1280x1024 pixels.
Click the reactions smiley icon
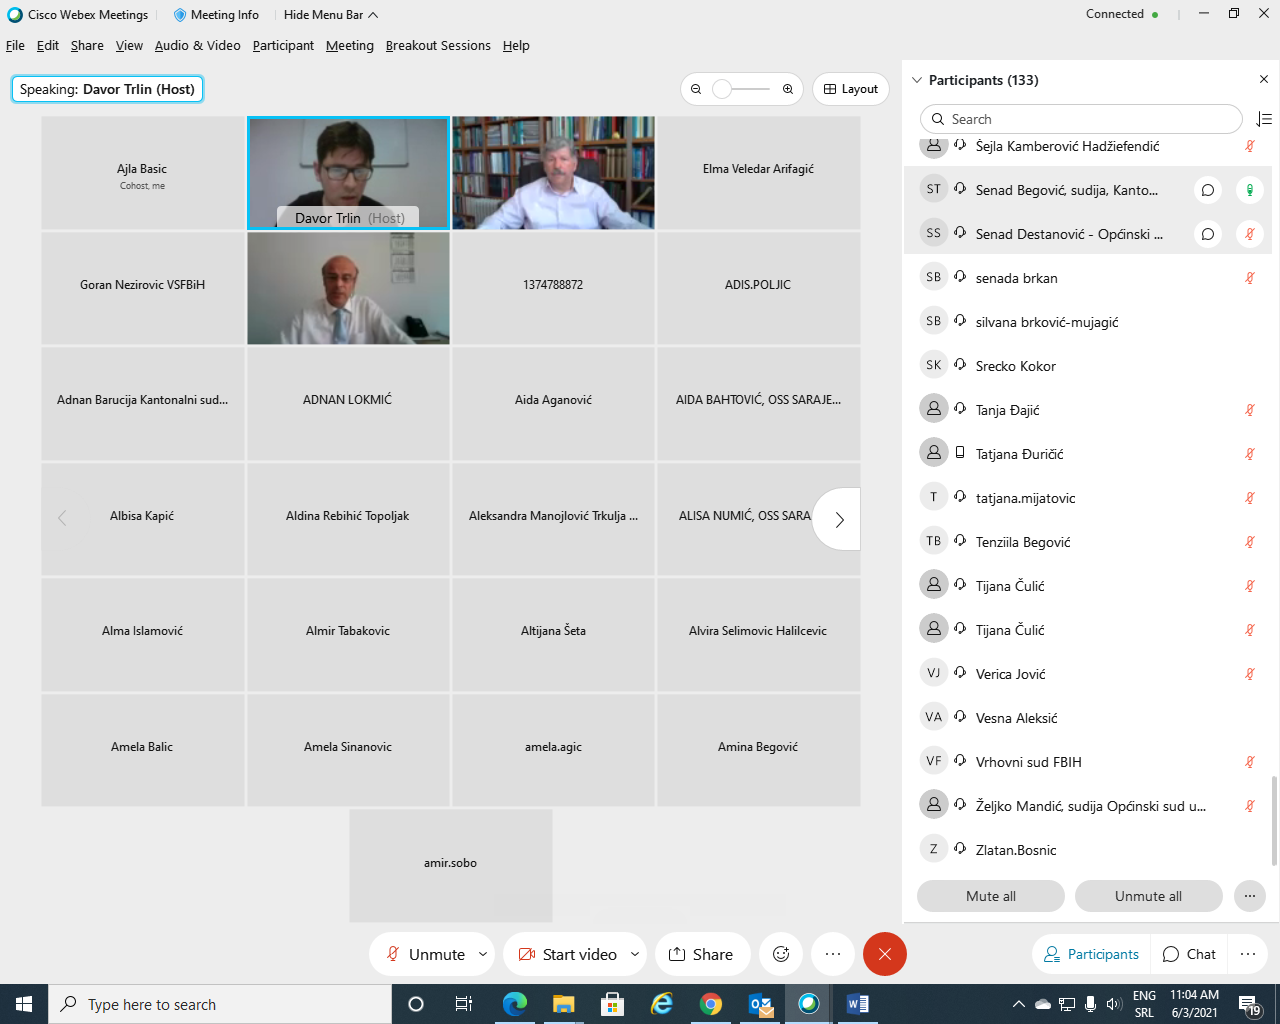pyautogui.click(x=781, y=954)
